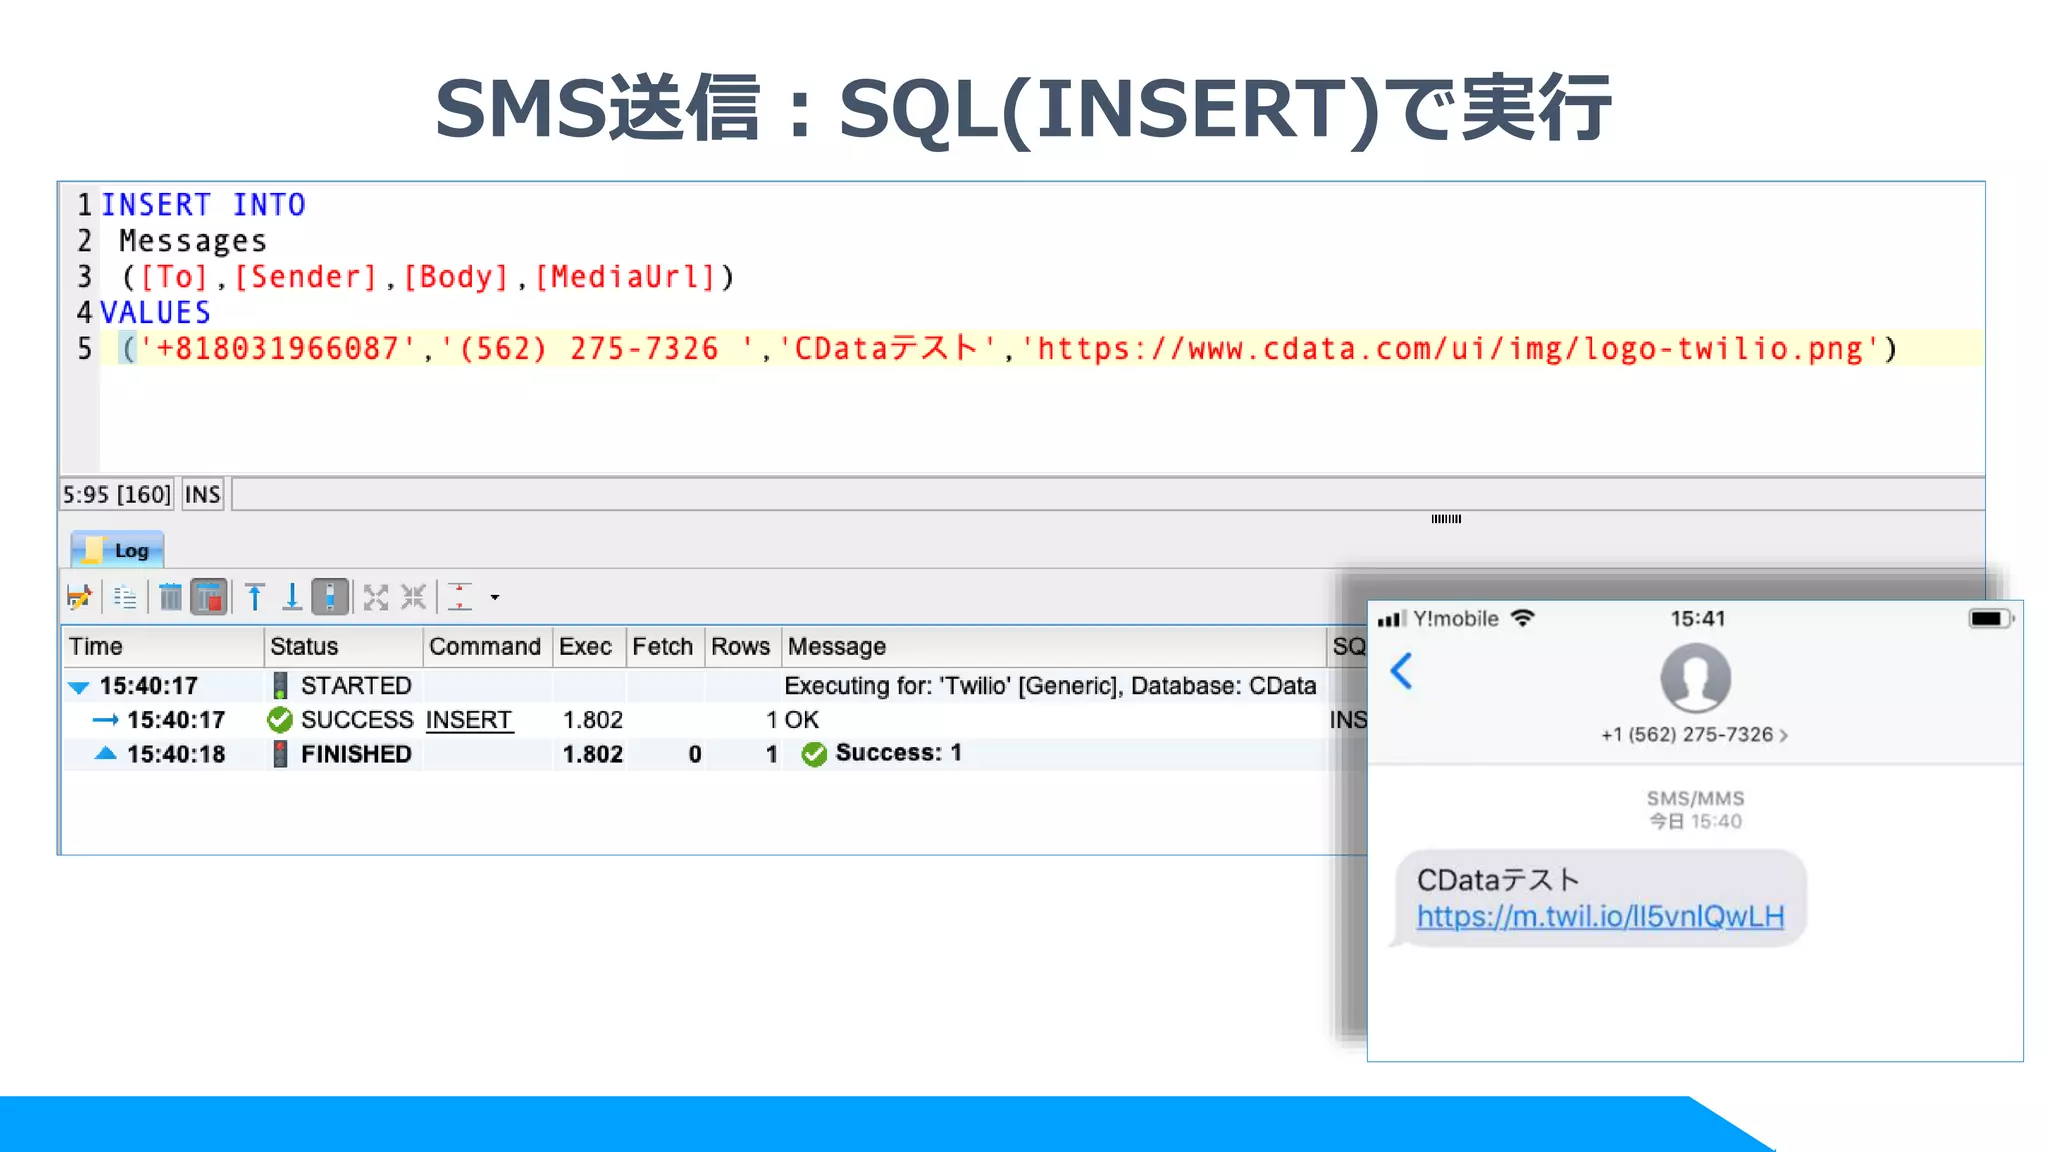Click the Rows column header
Screen dimensions: 2048x1152
click(x=743, y=646)
